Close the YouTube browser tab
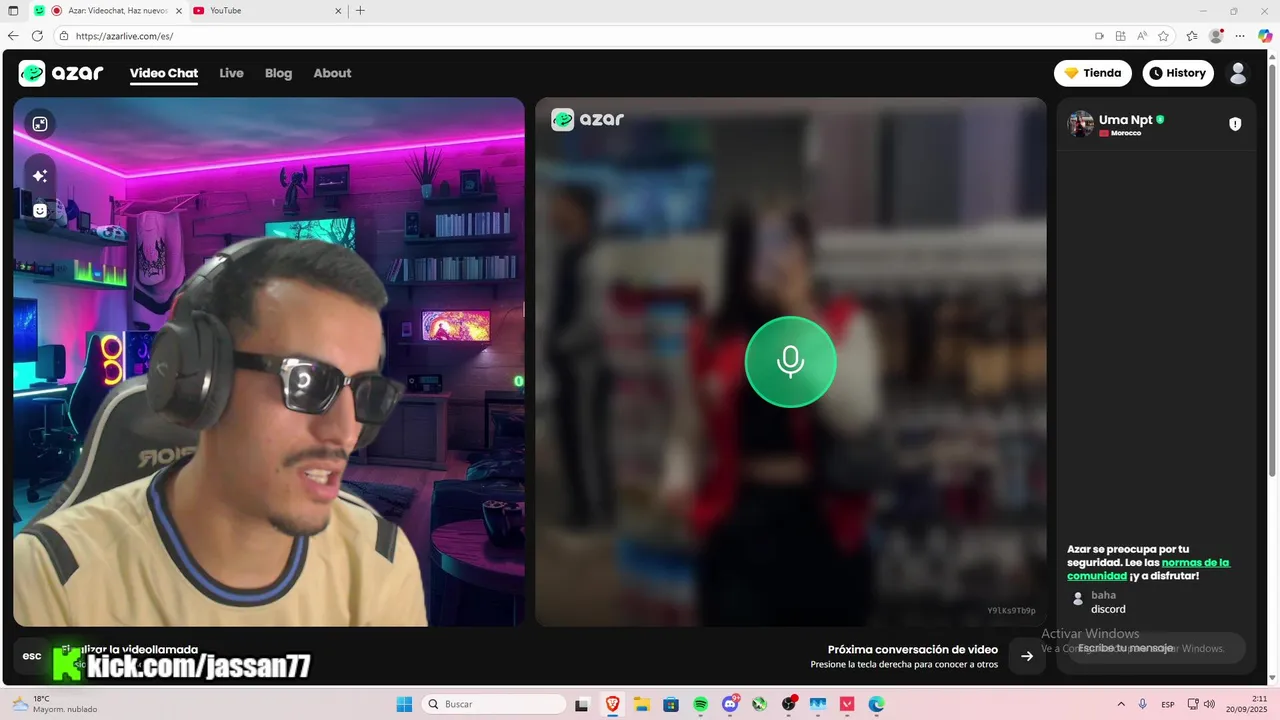The width and height of the screenshot is (1280, 720). pyautogui.click(x=339, y=11)
